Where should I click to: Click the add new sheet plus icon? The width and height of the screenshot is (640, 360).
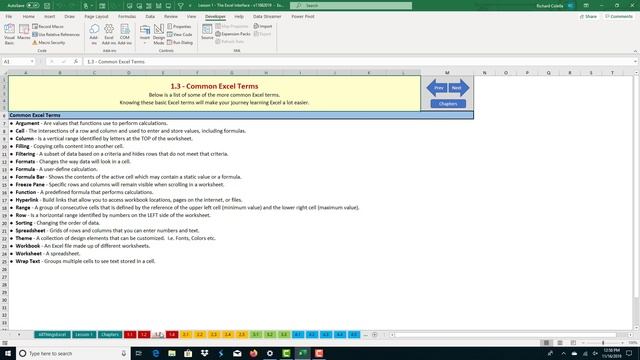point(374,335)
